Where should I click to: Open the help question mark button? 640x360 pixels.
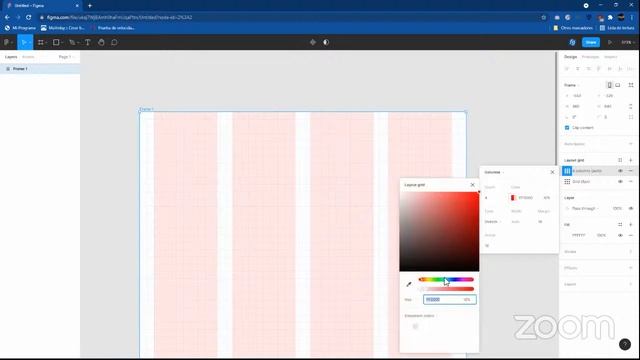[x=624, y=344]
